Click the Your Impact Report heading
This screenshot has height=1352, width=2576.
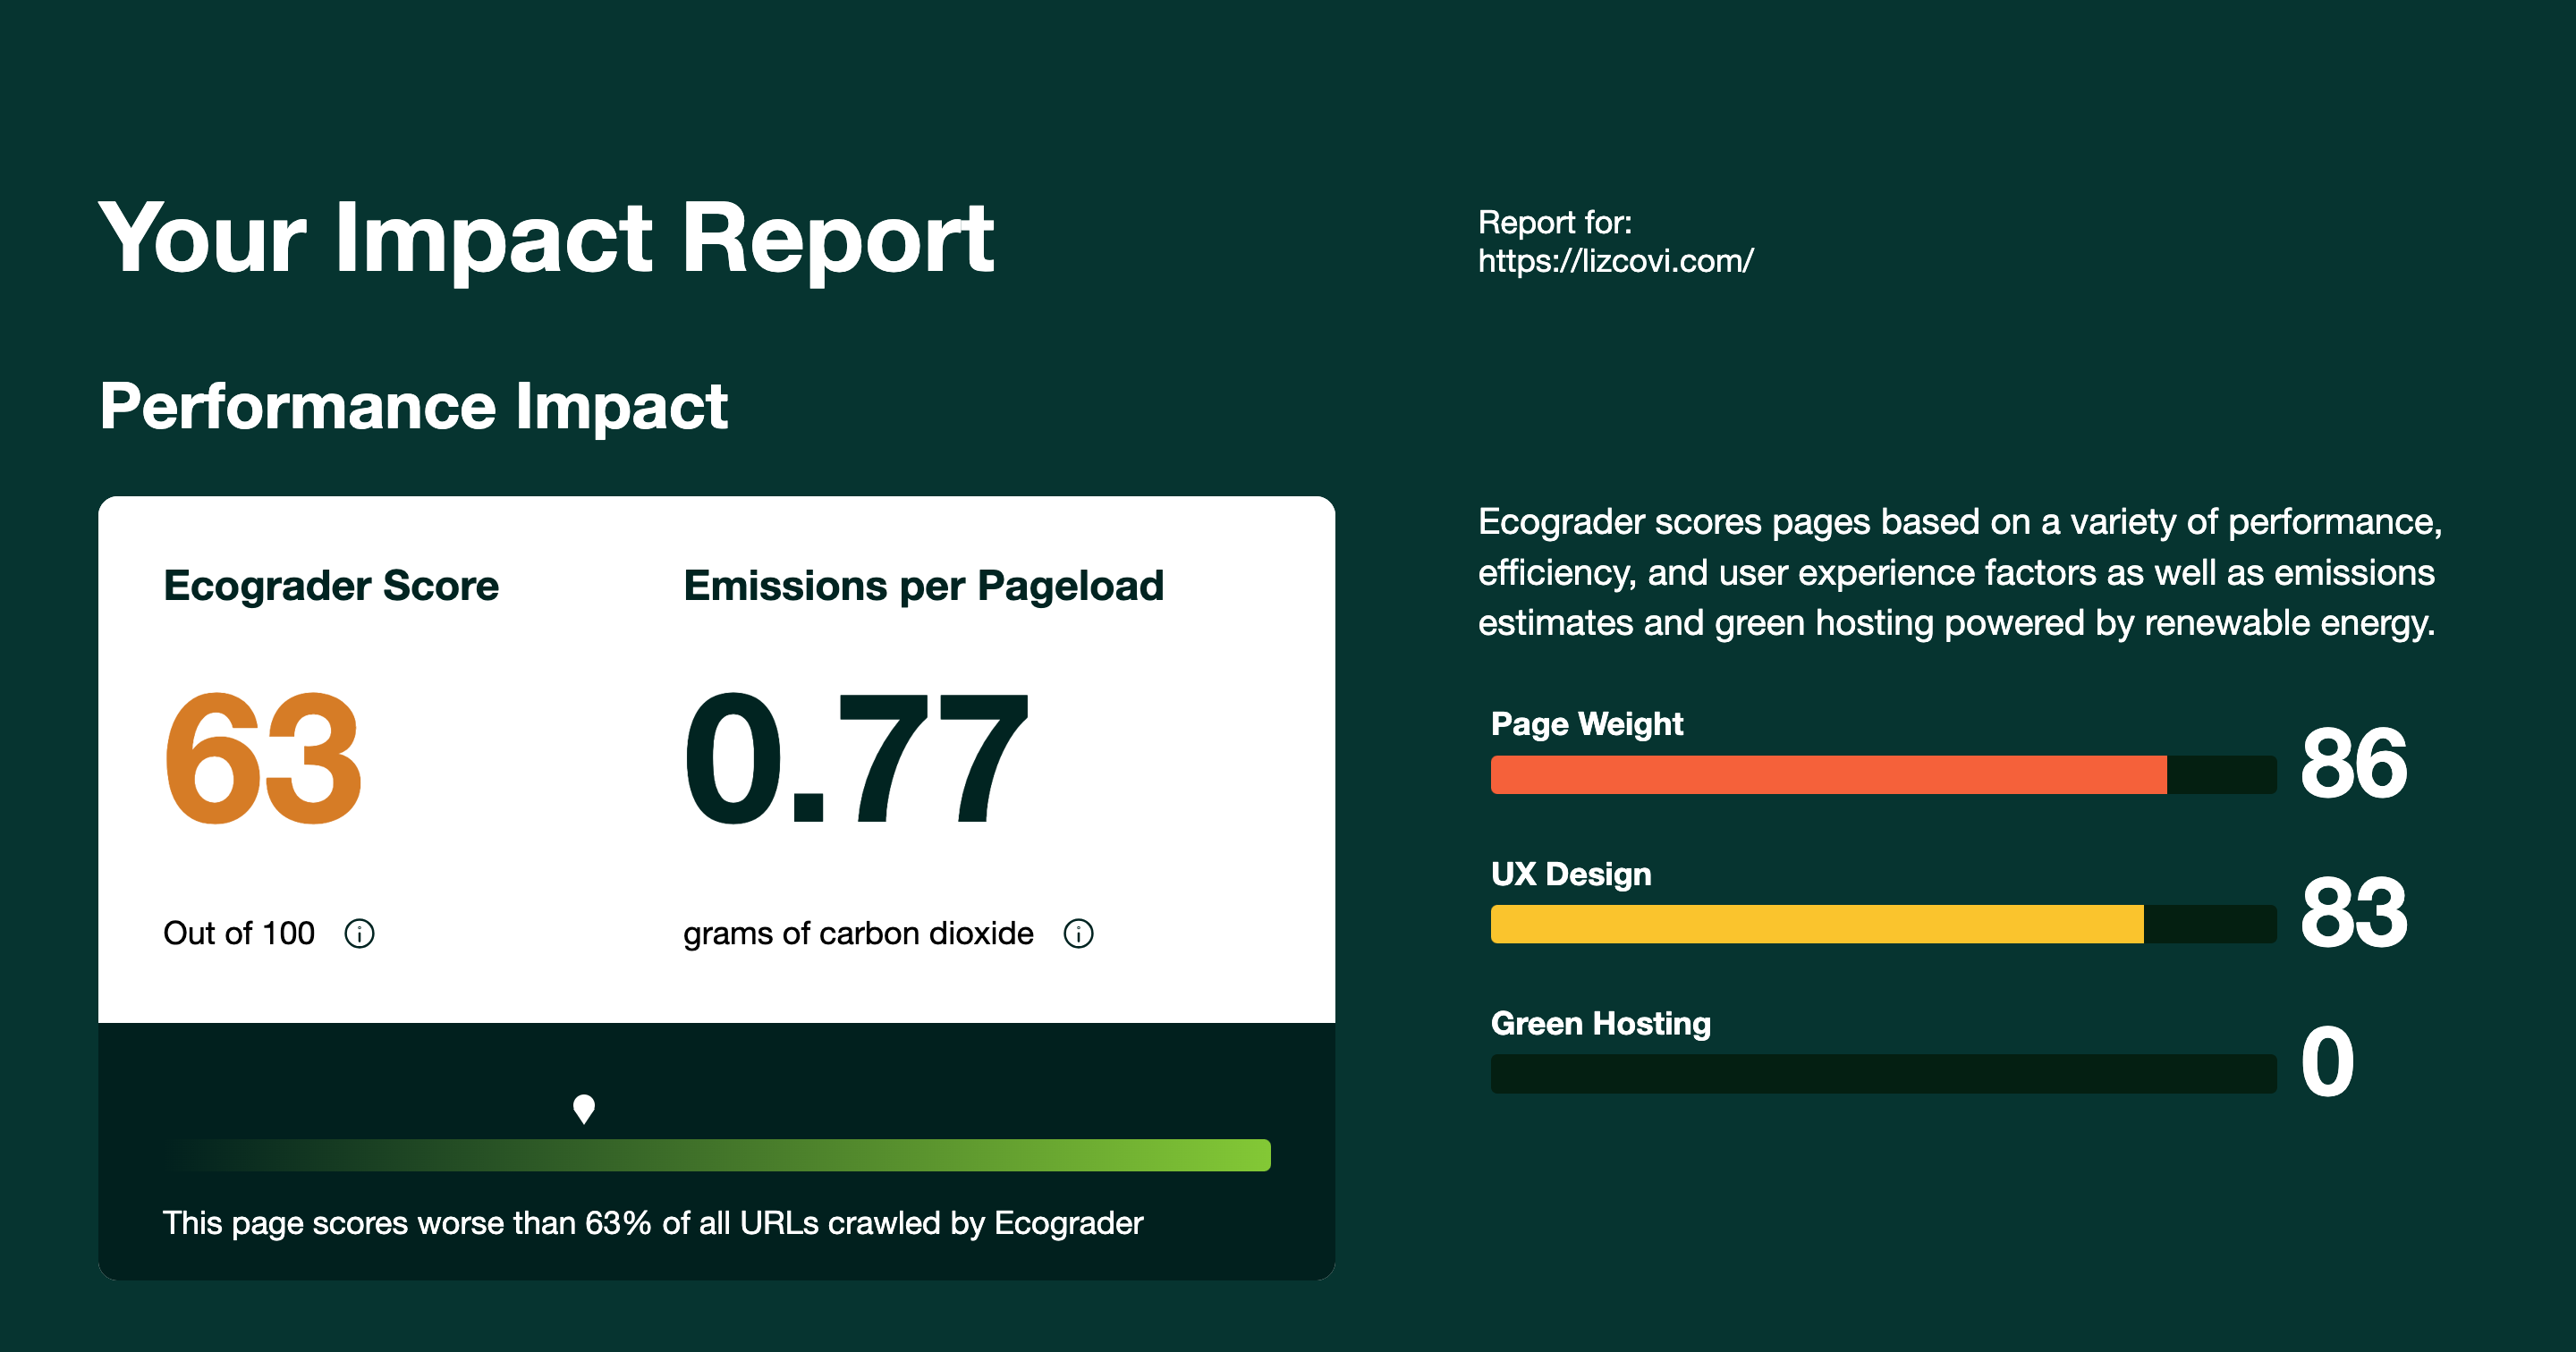pyautogui.click(x=546, y=237)
